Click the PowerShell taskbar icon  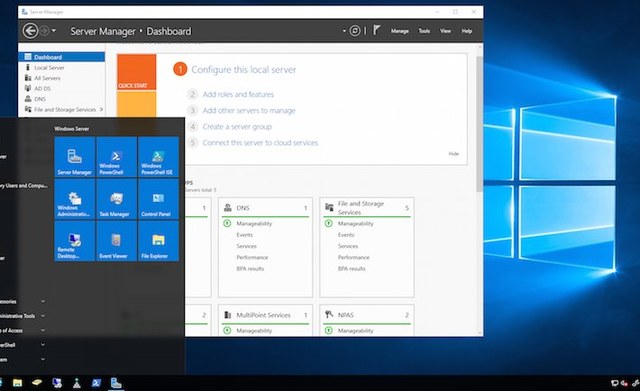(96, 383)
